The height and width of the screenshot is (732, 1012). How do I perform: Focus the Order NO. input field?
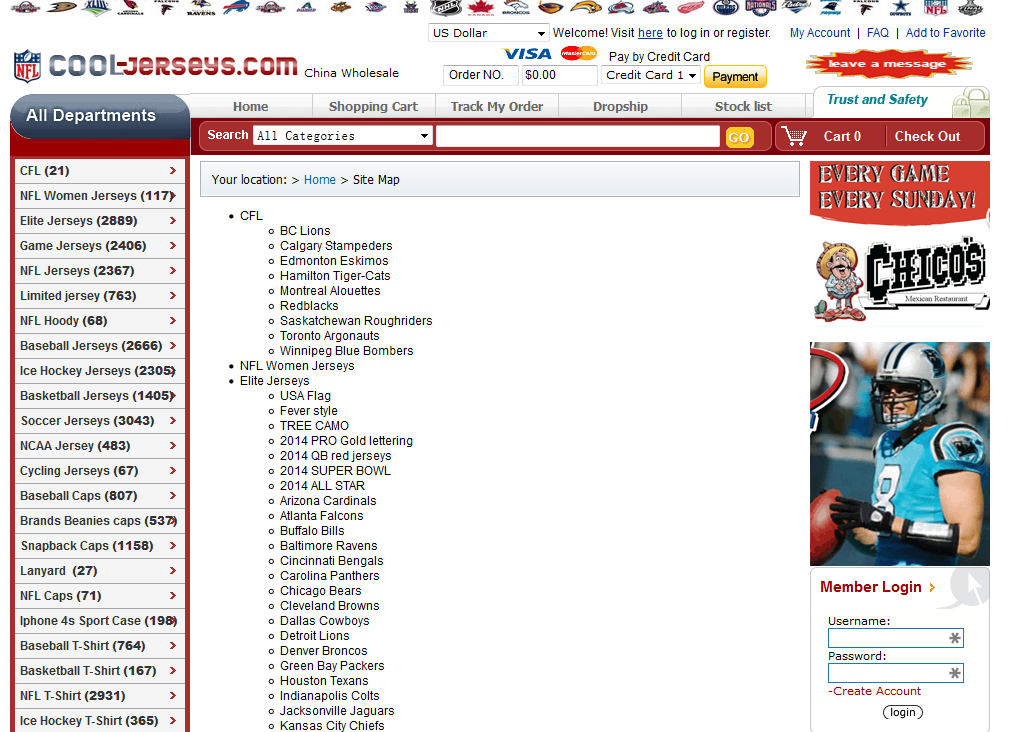pyautogui.click(x=481, y=75)
